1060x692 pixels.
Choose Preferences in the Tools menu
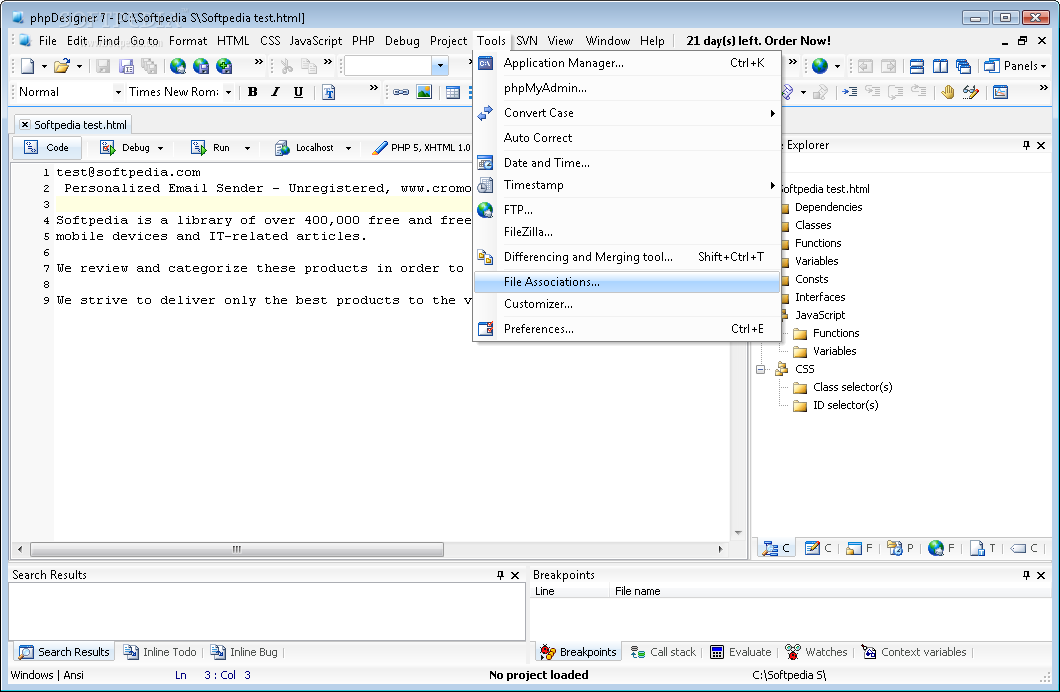click(x=627, y=329)
